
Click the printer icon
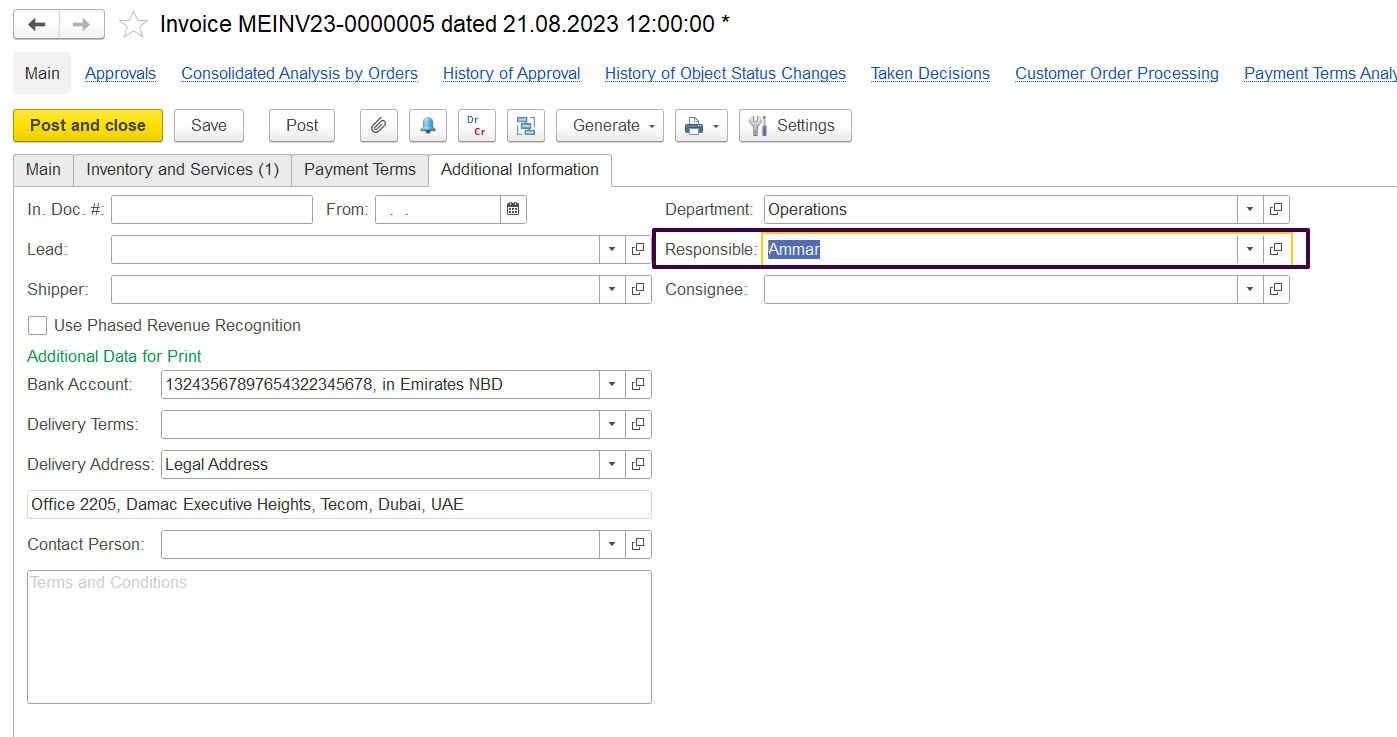[693, 126]
